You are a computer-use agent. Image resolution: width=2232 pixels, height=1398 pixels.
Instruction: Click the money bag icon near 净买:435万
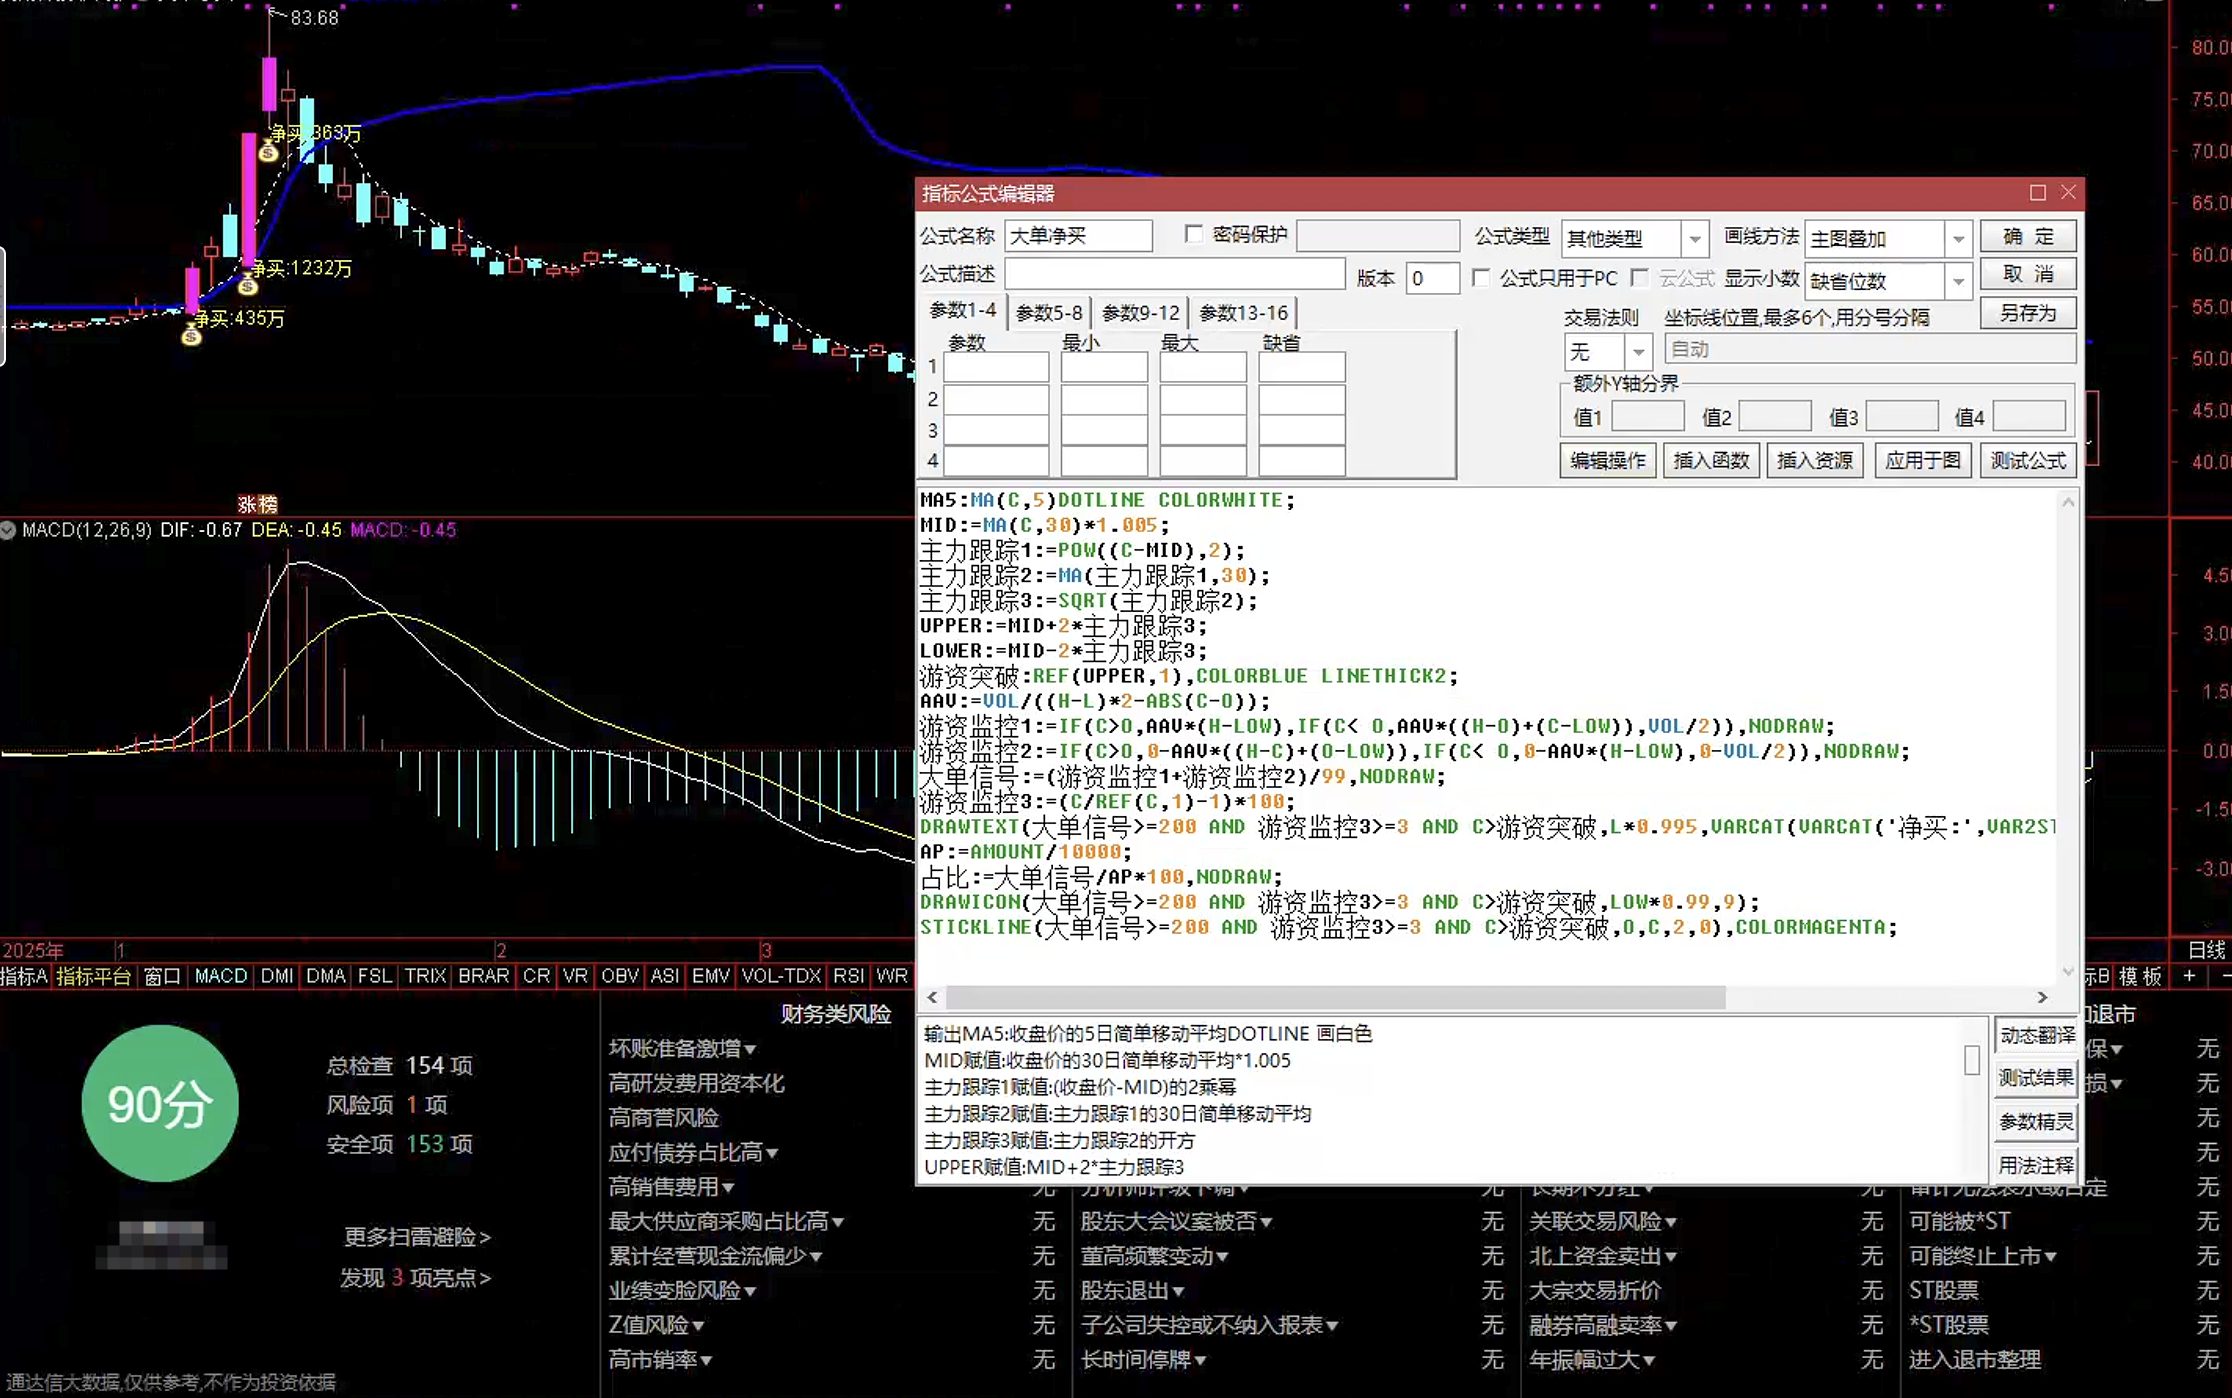pos(192,336)
